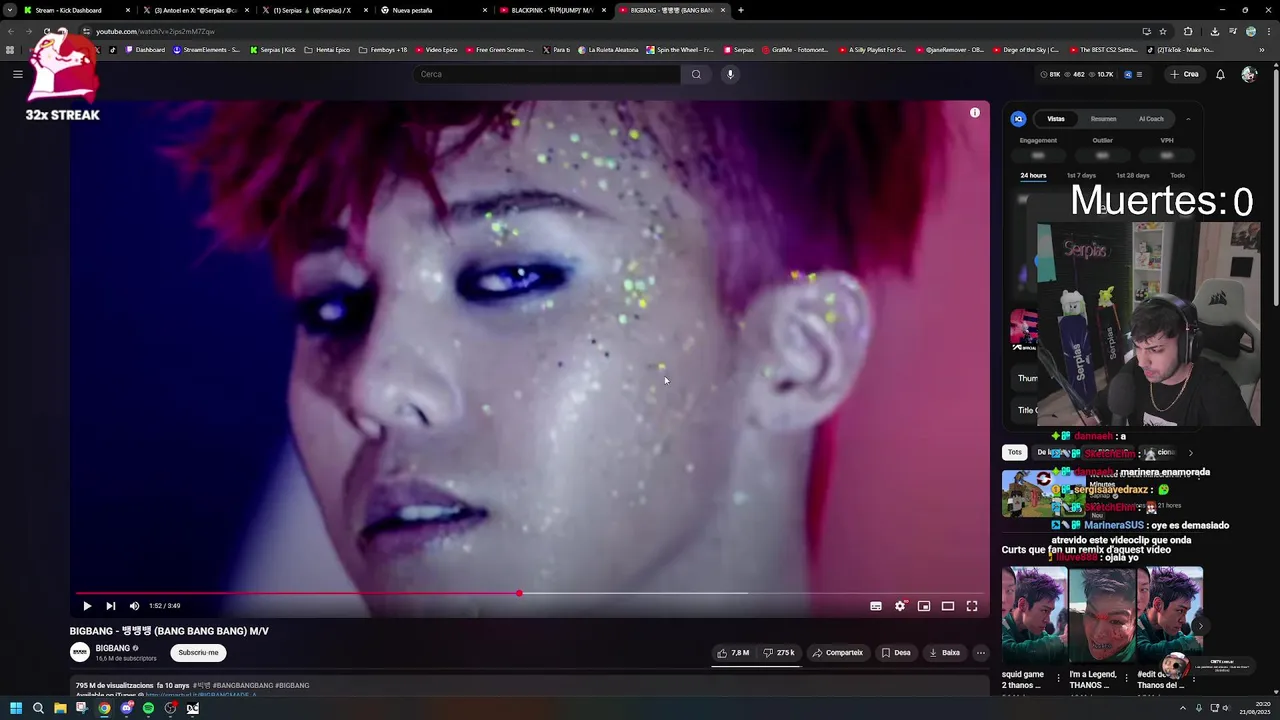Toggle theater mode view
1280x720 pixels.
(948, 606)
